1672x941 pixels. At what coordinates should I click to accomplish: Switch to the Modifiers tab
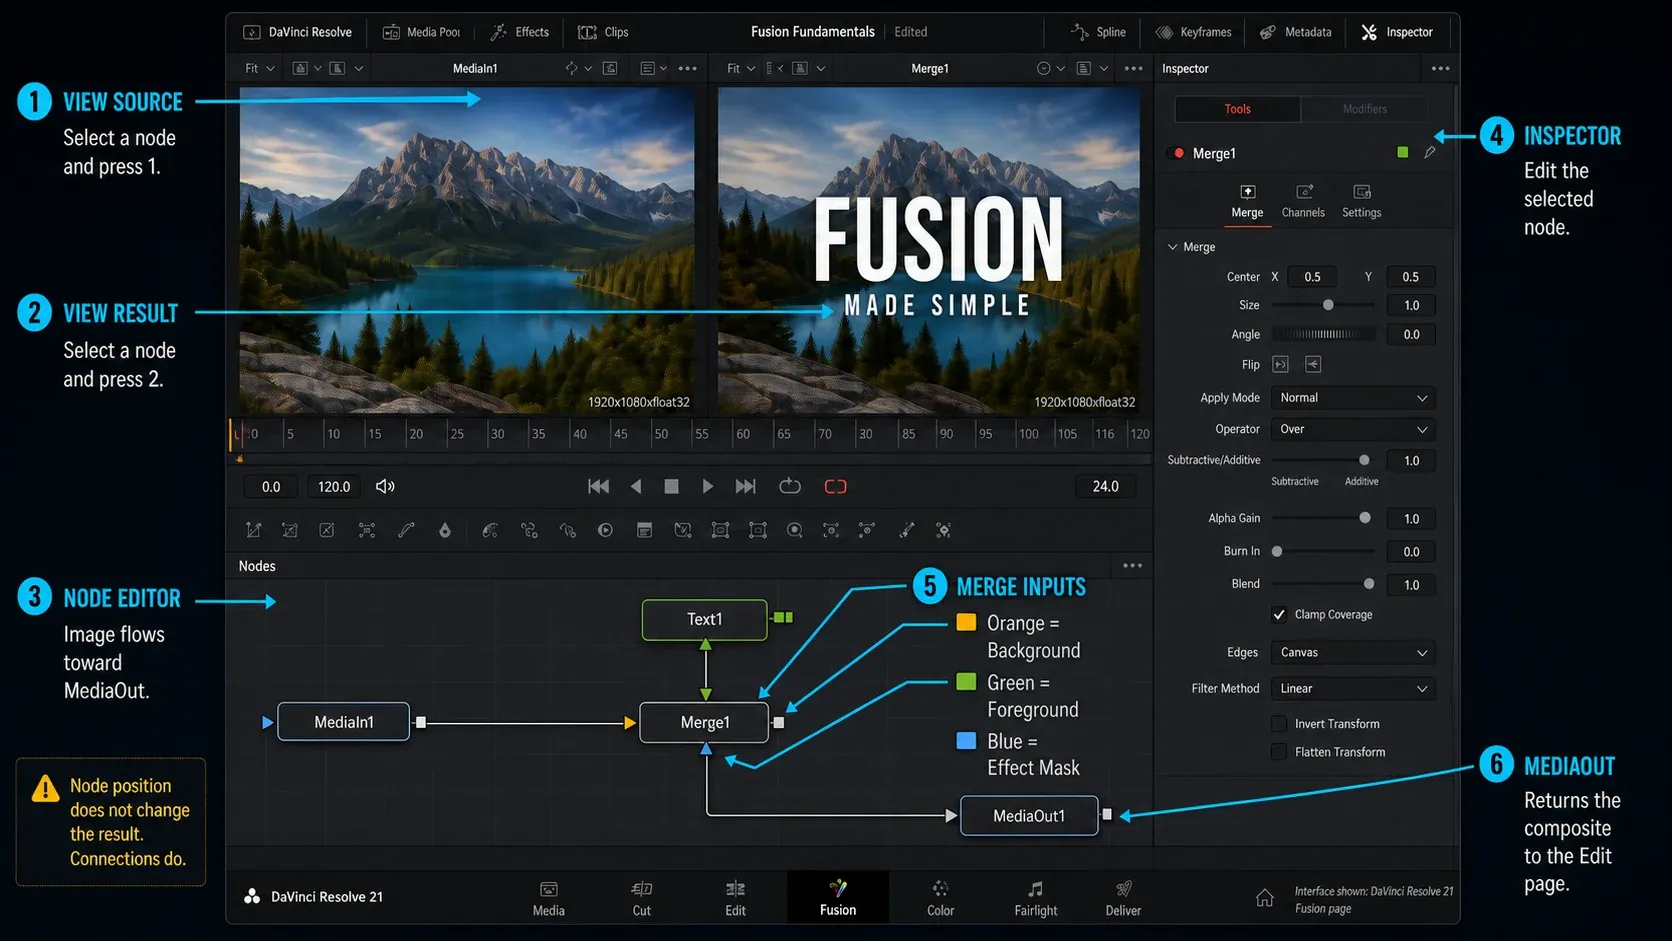pos(1365,108)
